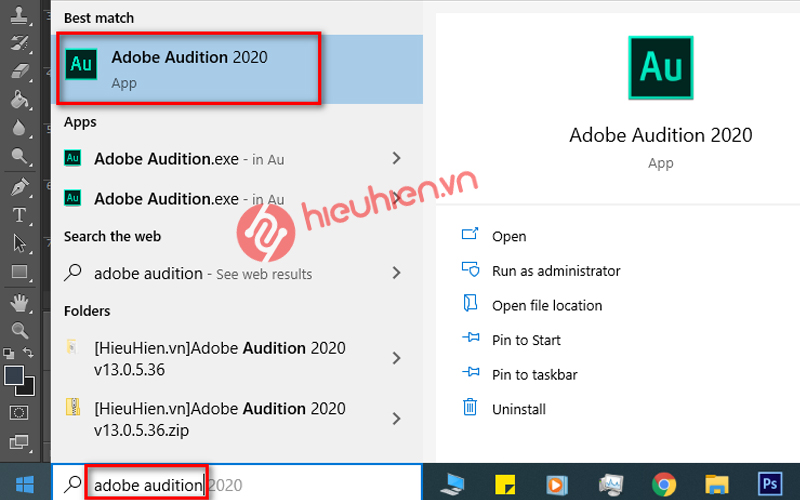The image size is (800, 500).
Task: Open the v13.0.5.36.zip archive result
Action: (219, 419)
